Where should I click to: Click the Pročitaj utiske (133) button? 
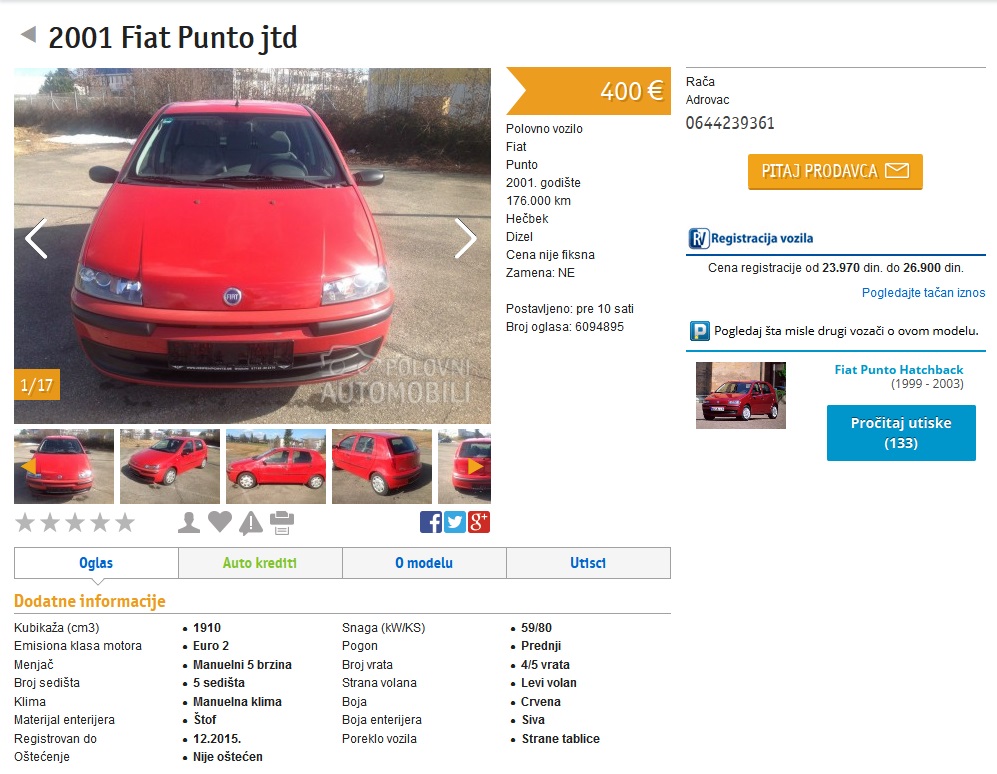(901, 432)
